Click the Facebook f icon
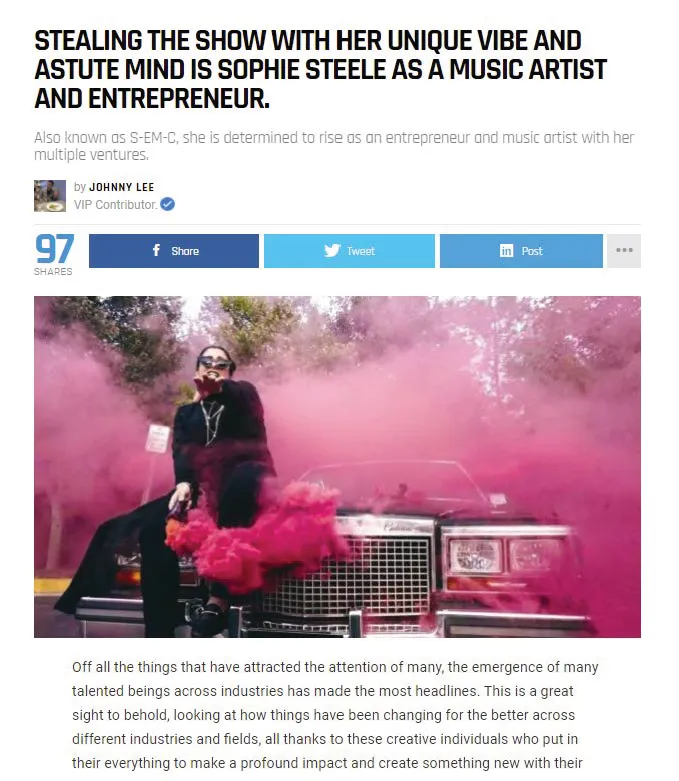 (156, 250)
